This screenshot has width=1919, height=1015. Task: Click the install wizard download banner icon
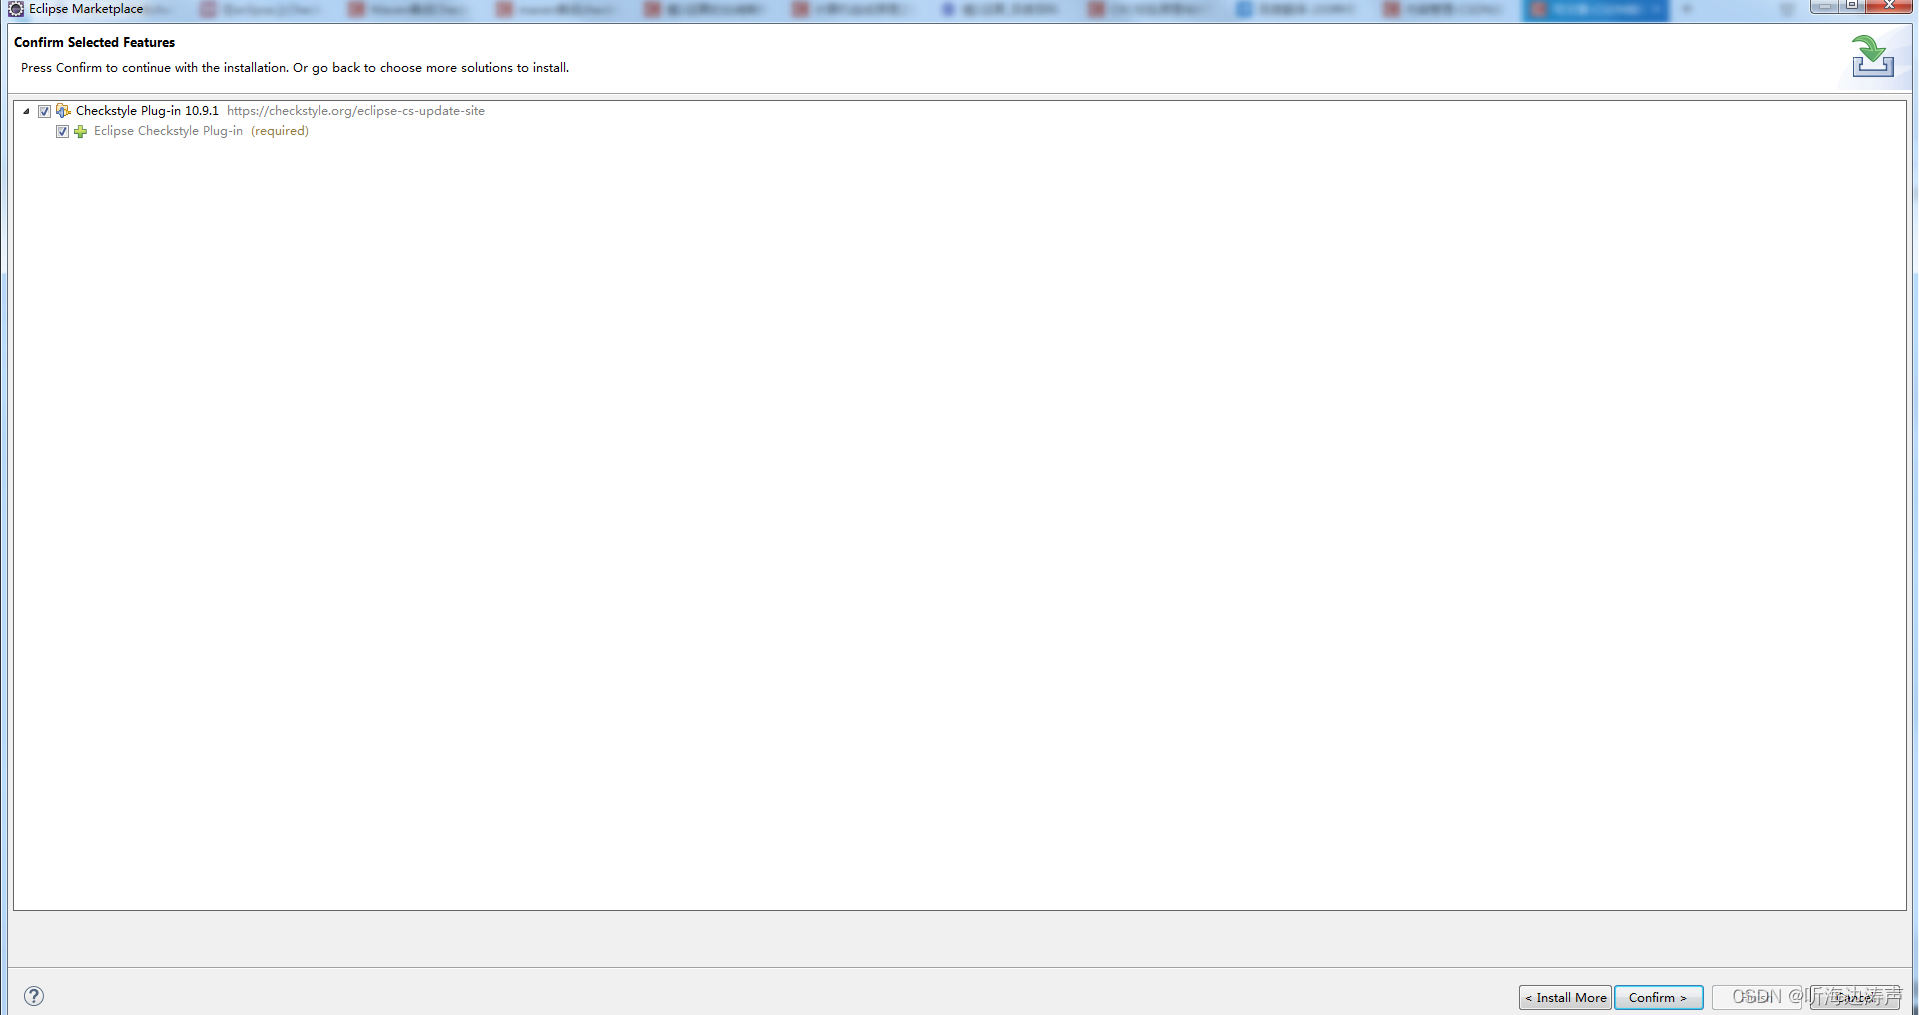click(x=1872, y=56)
